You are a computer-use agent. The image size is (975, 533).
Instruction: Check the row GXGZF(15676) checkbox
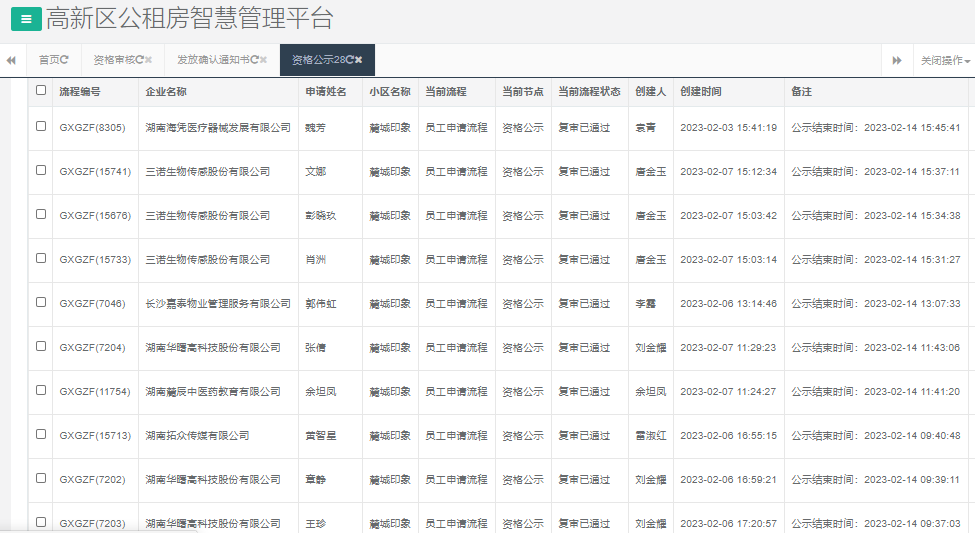(41, 215)
